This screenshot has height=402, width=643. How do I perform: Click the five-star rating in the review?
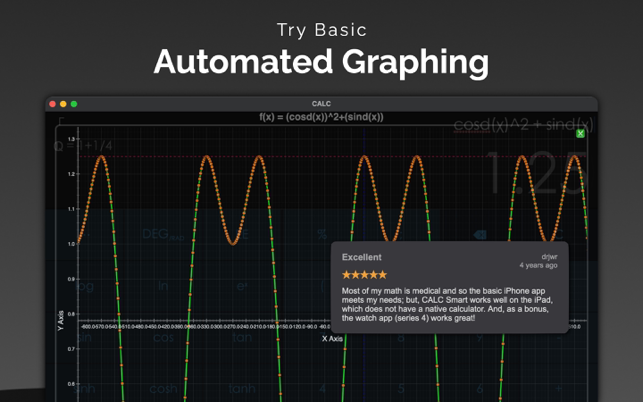(x=364, y=275)
